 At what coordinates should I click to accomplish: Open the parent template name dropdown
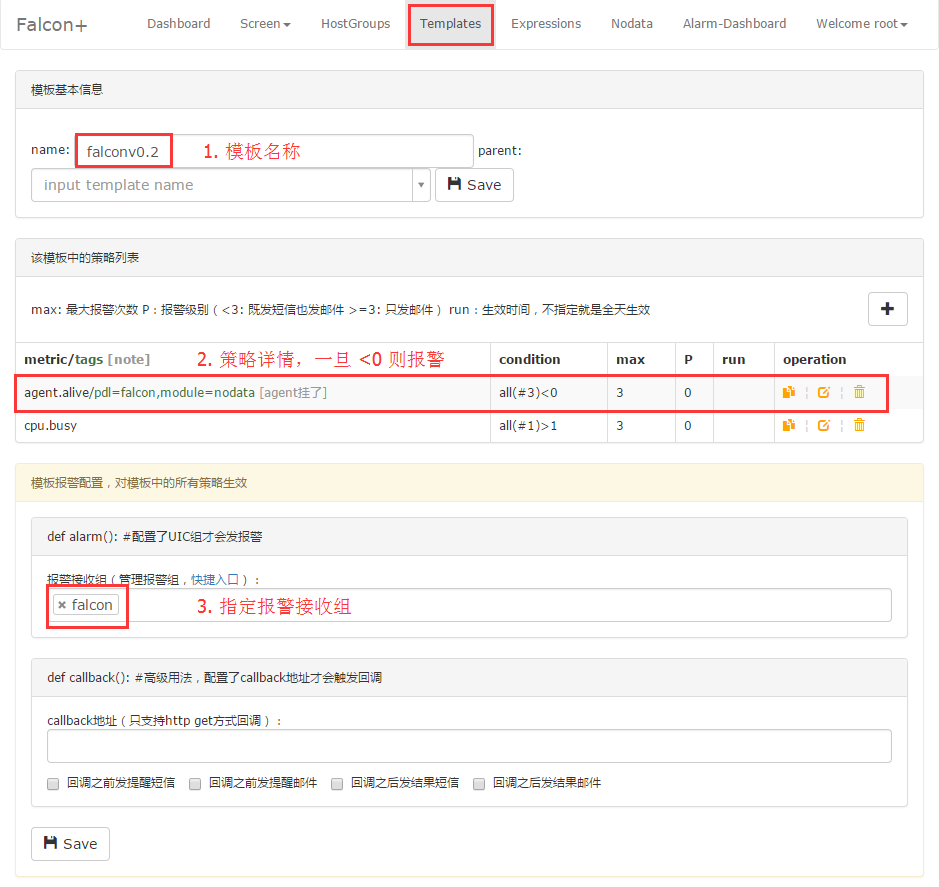[421, 185]
